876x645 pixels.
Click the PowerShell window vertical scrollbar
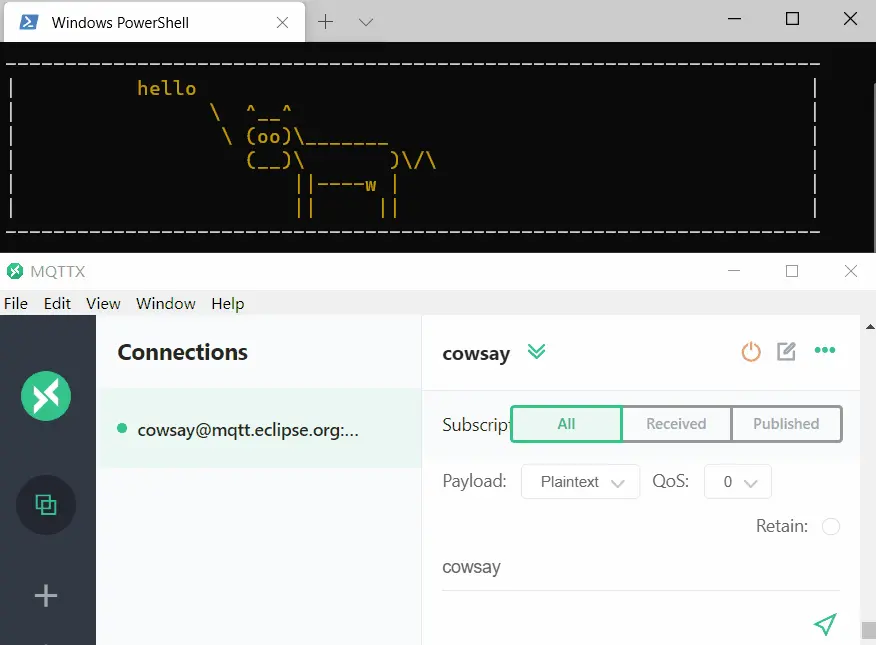click(873, 168)
